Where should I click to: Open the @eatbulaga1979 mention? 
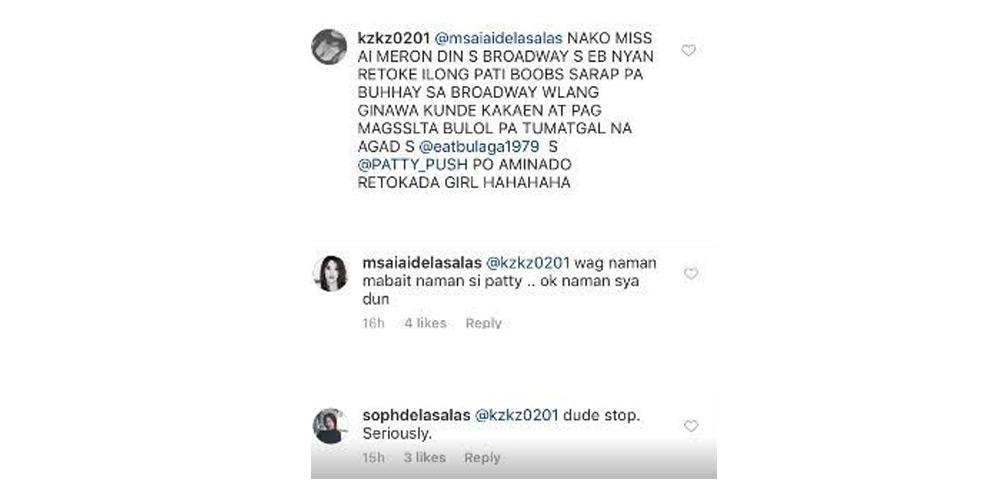point(479,147)
